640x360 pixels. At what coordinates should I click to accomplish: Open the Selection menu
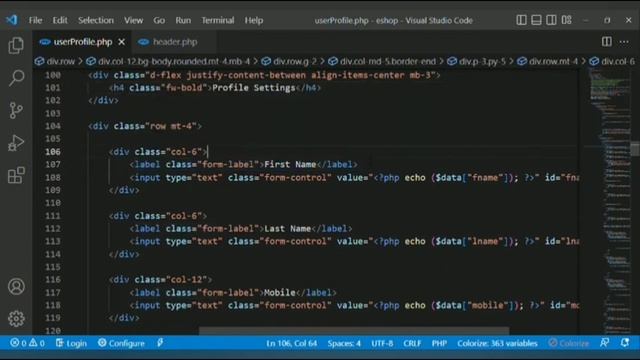pyautogui.click(x=96, y=20)
